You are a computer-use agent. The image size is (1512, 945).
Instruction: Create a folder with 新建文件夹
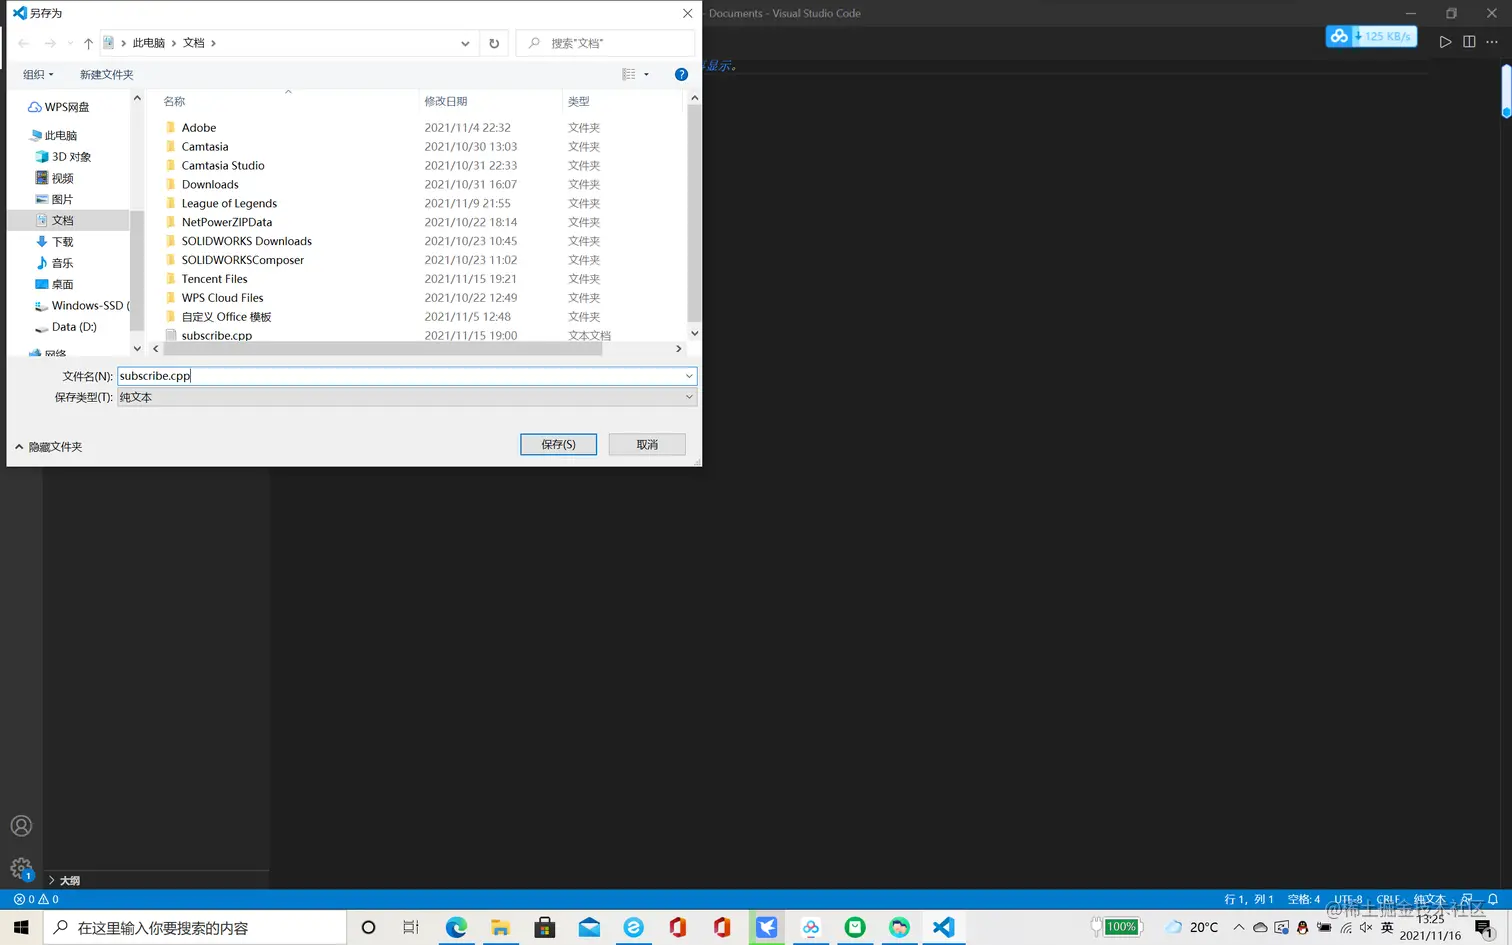106,74
